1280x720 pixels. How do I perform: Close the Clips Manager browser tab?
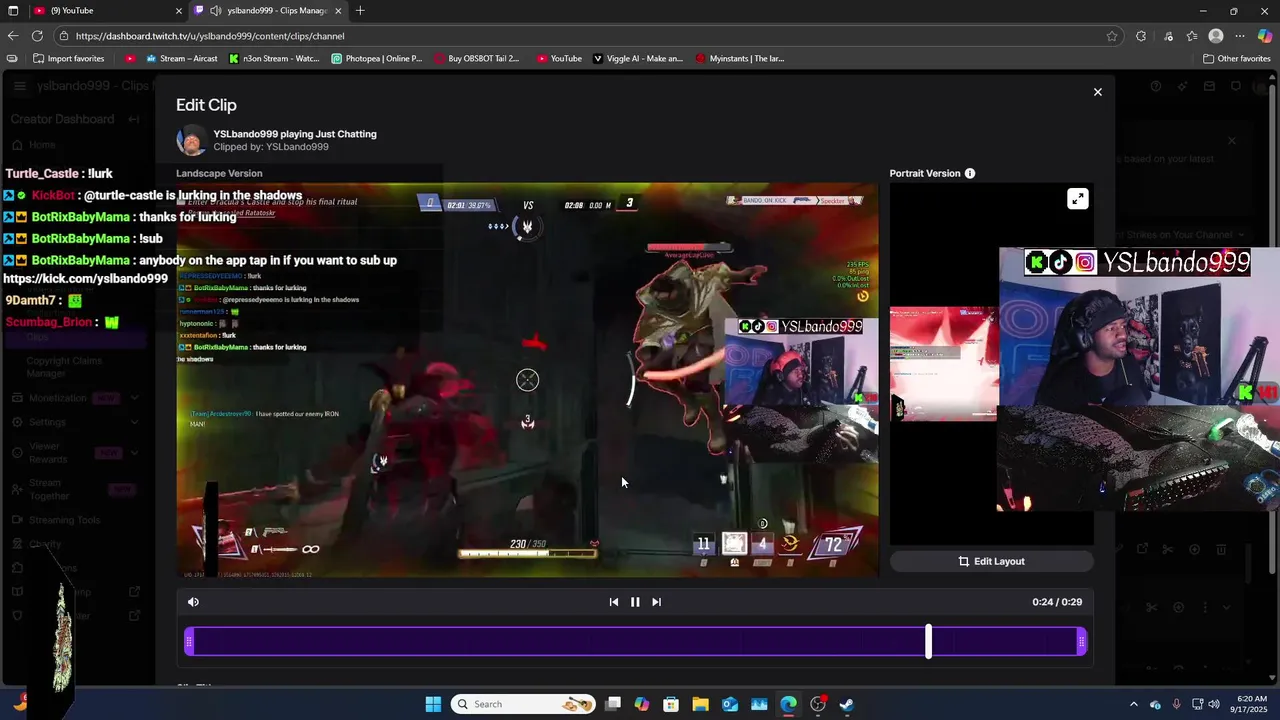click(x=338, y=11)
